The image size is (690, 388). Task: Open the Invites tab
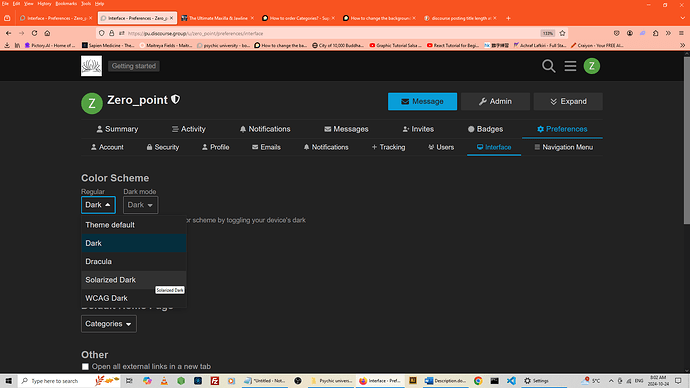coord(418,129)
